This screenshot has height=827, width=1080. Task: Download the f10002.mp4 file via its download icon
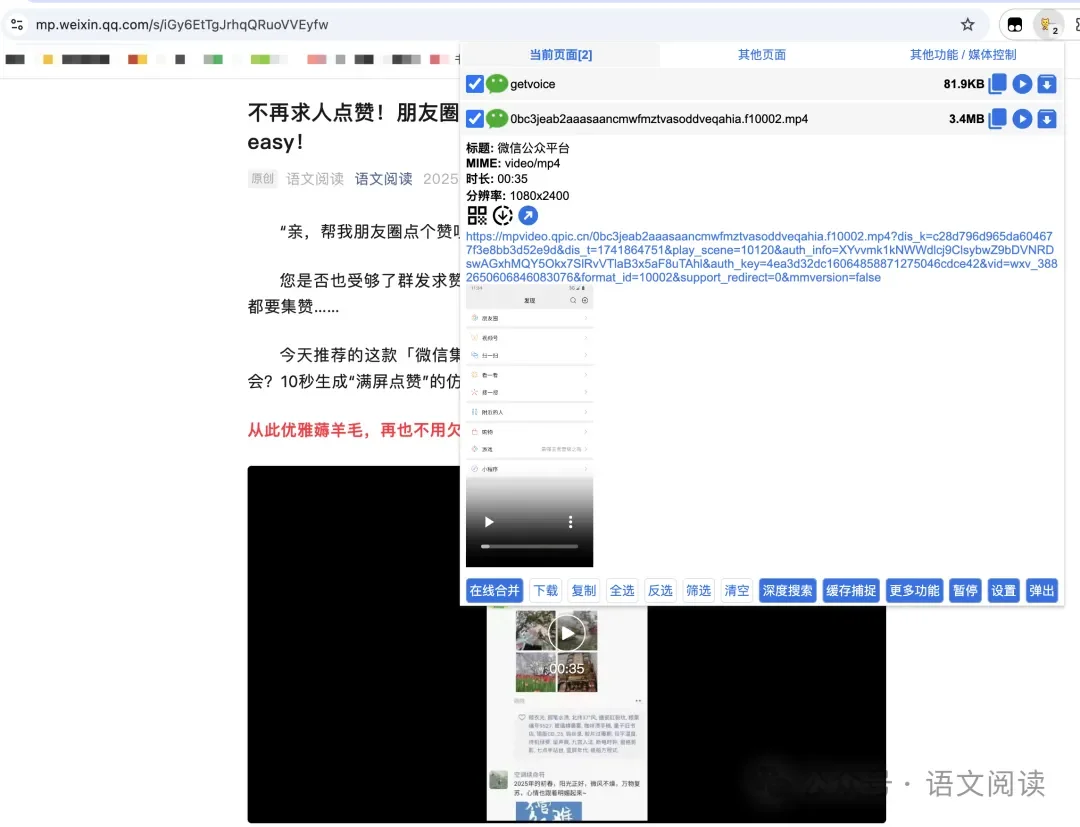coord(1046,119)
